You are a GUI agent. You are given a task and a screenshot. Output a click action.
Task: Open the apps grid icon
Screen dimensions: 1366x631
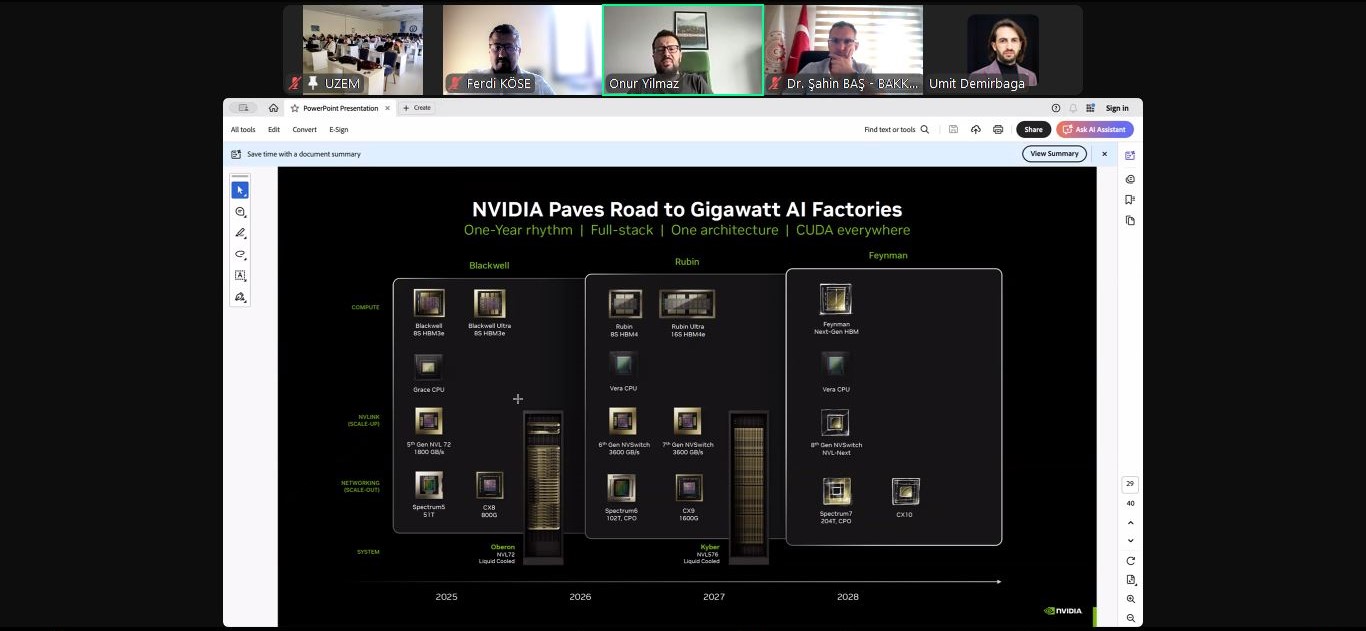(x=1090, y=108)
